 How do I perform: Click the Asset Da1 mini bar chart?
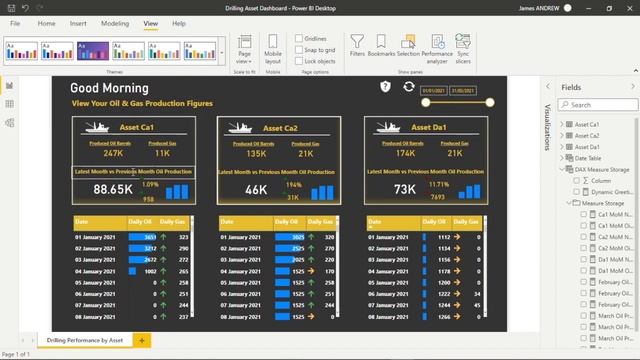(469, 191)
